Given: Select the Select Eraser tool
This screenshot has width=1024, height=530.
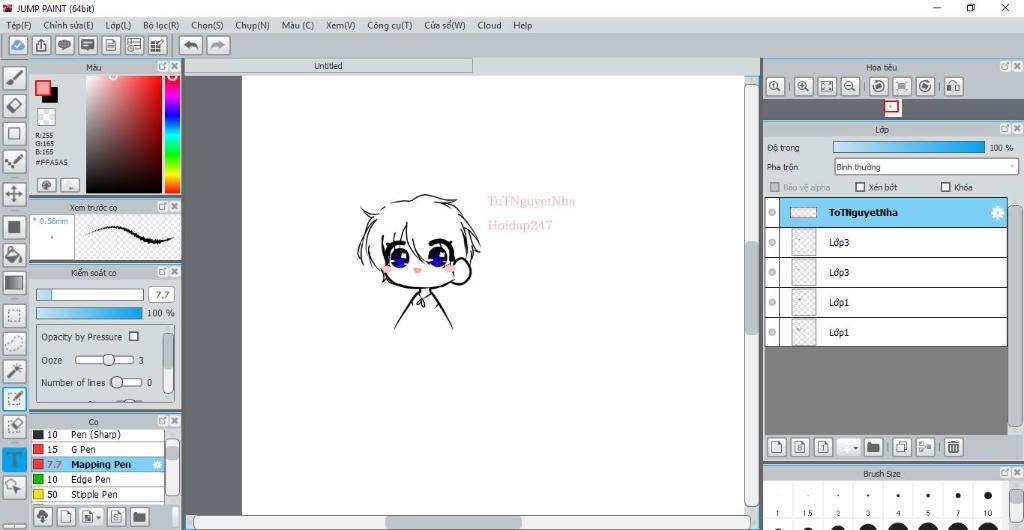Looking at the screenshot, I should 14,426.
